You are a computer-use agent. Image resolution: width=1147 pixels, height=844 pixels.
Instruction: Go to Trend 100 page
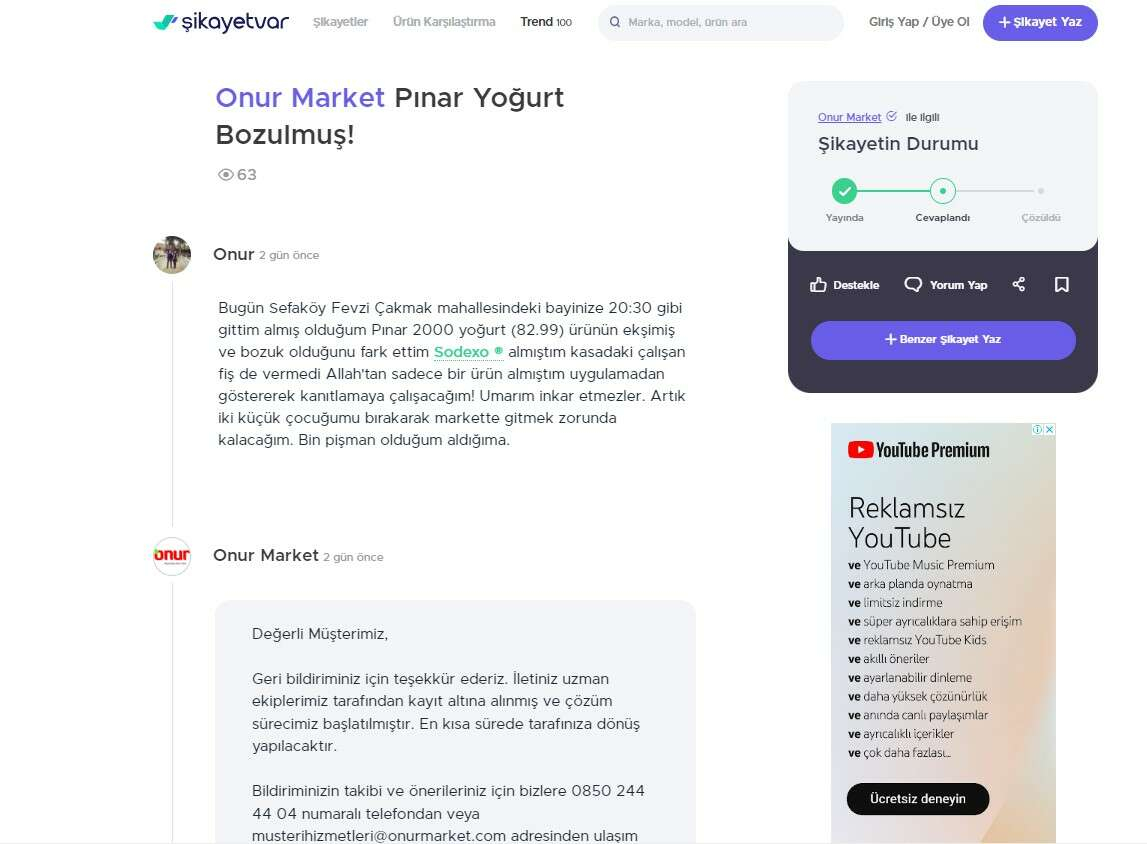pyautogui.click(x=546, y=22)
